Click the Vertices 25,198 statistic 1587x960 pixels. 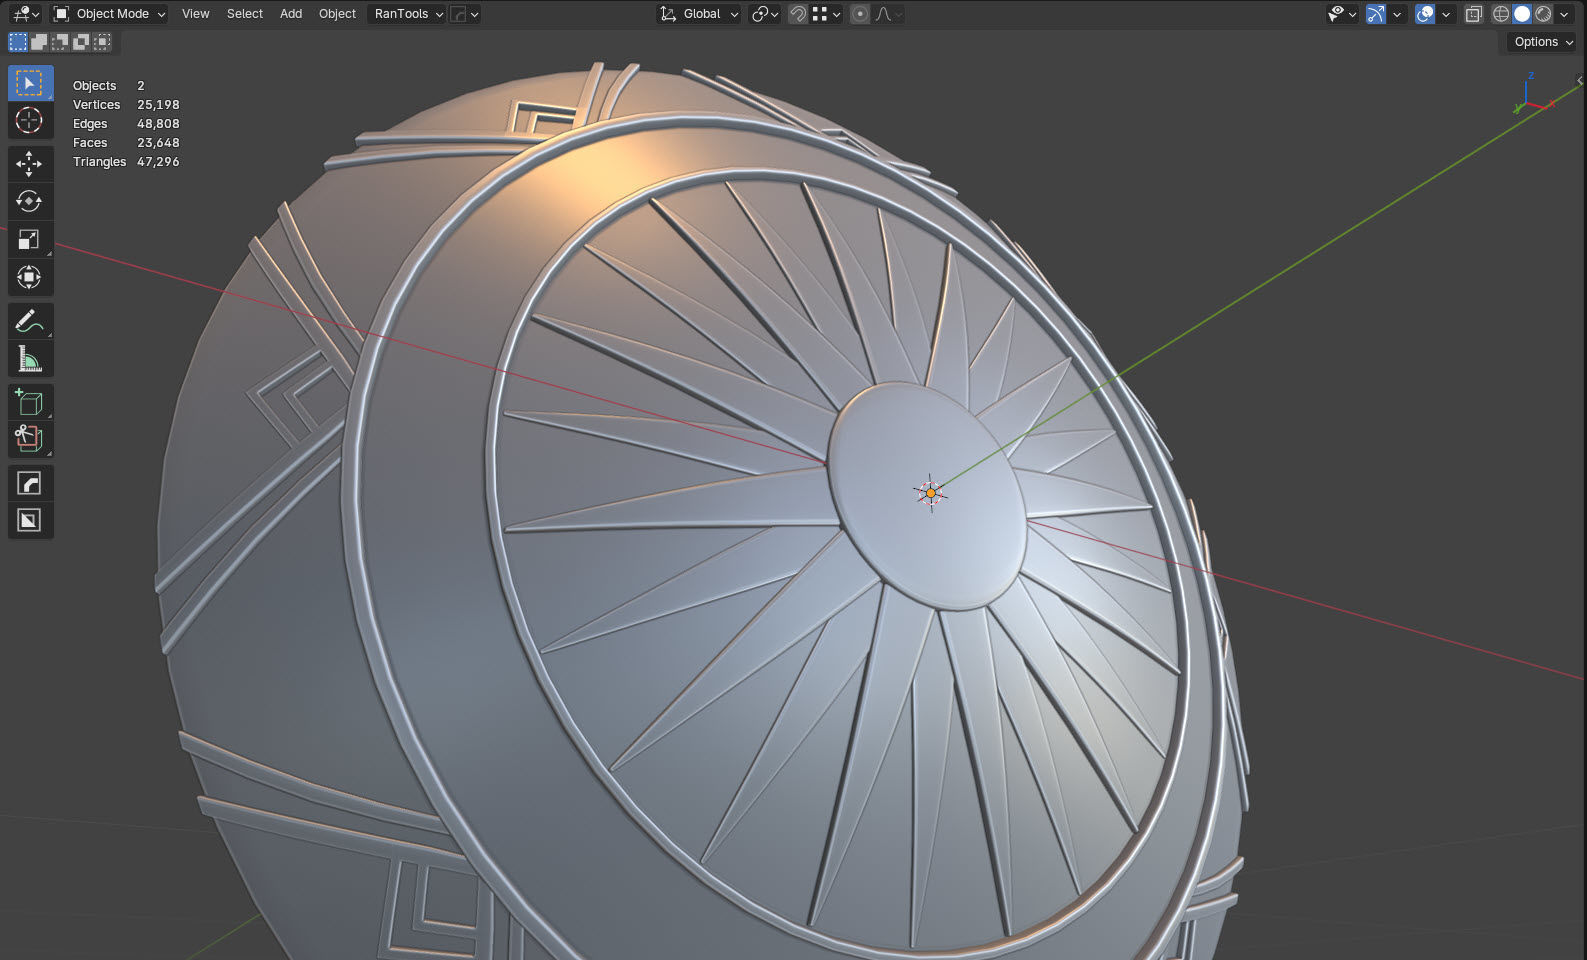(126, 105)
